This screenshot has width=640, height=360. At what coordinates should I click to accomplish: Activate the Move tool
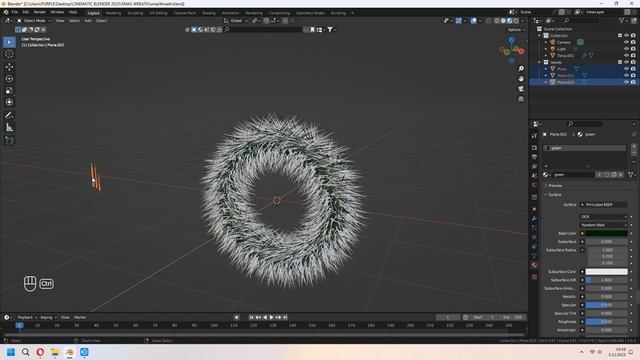tap(9, 67)
